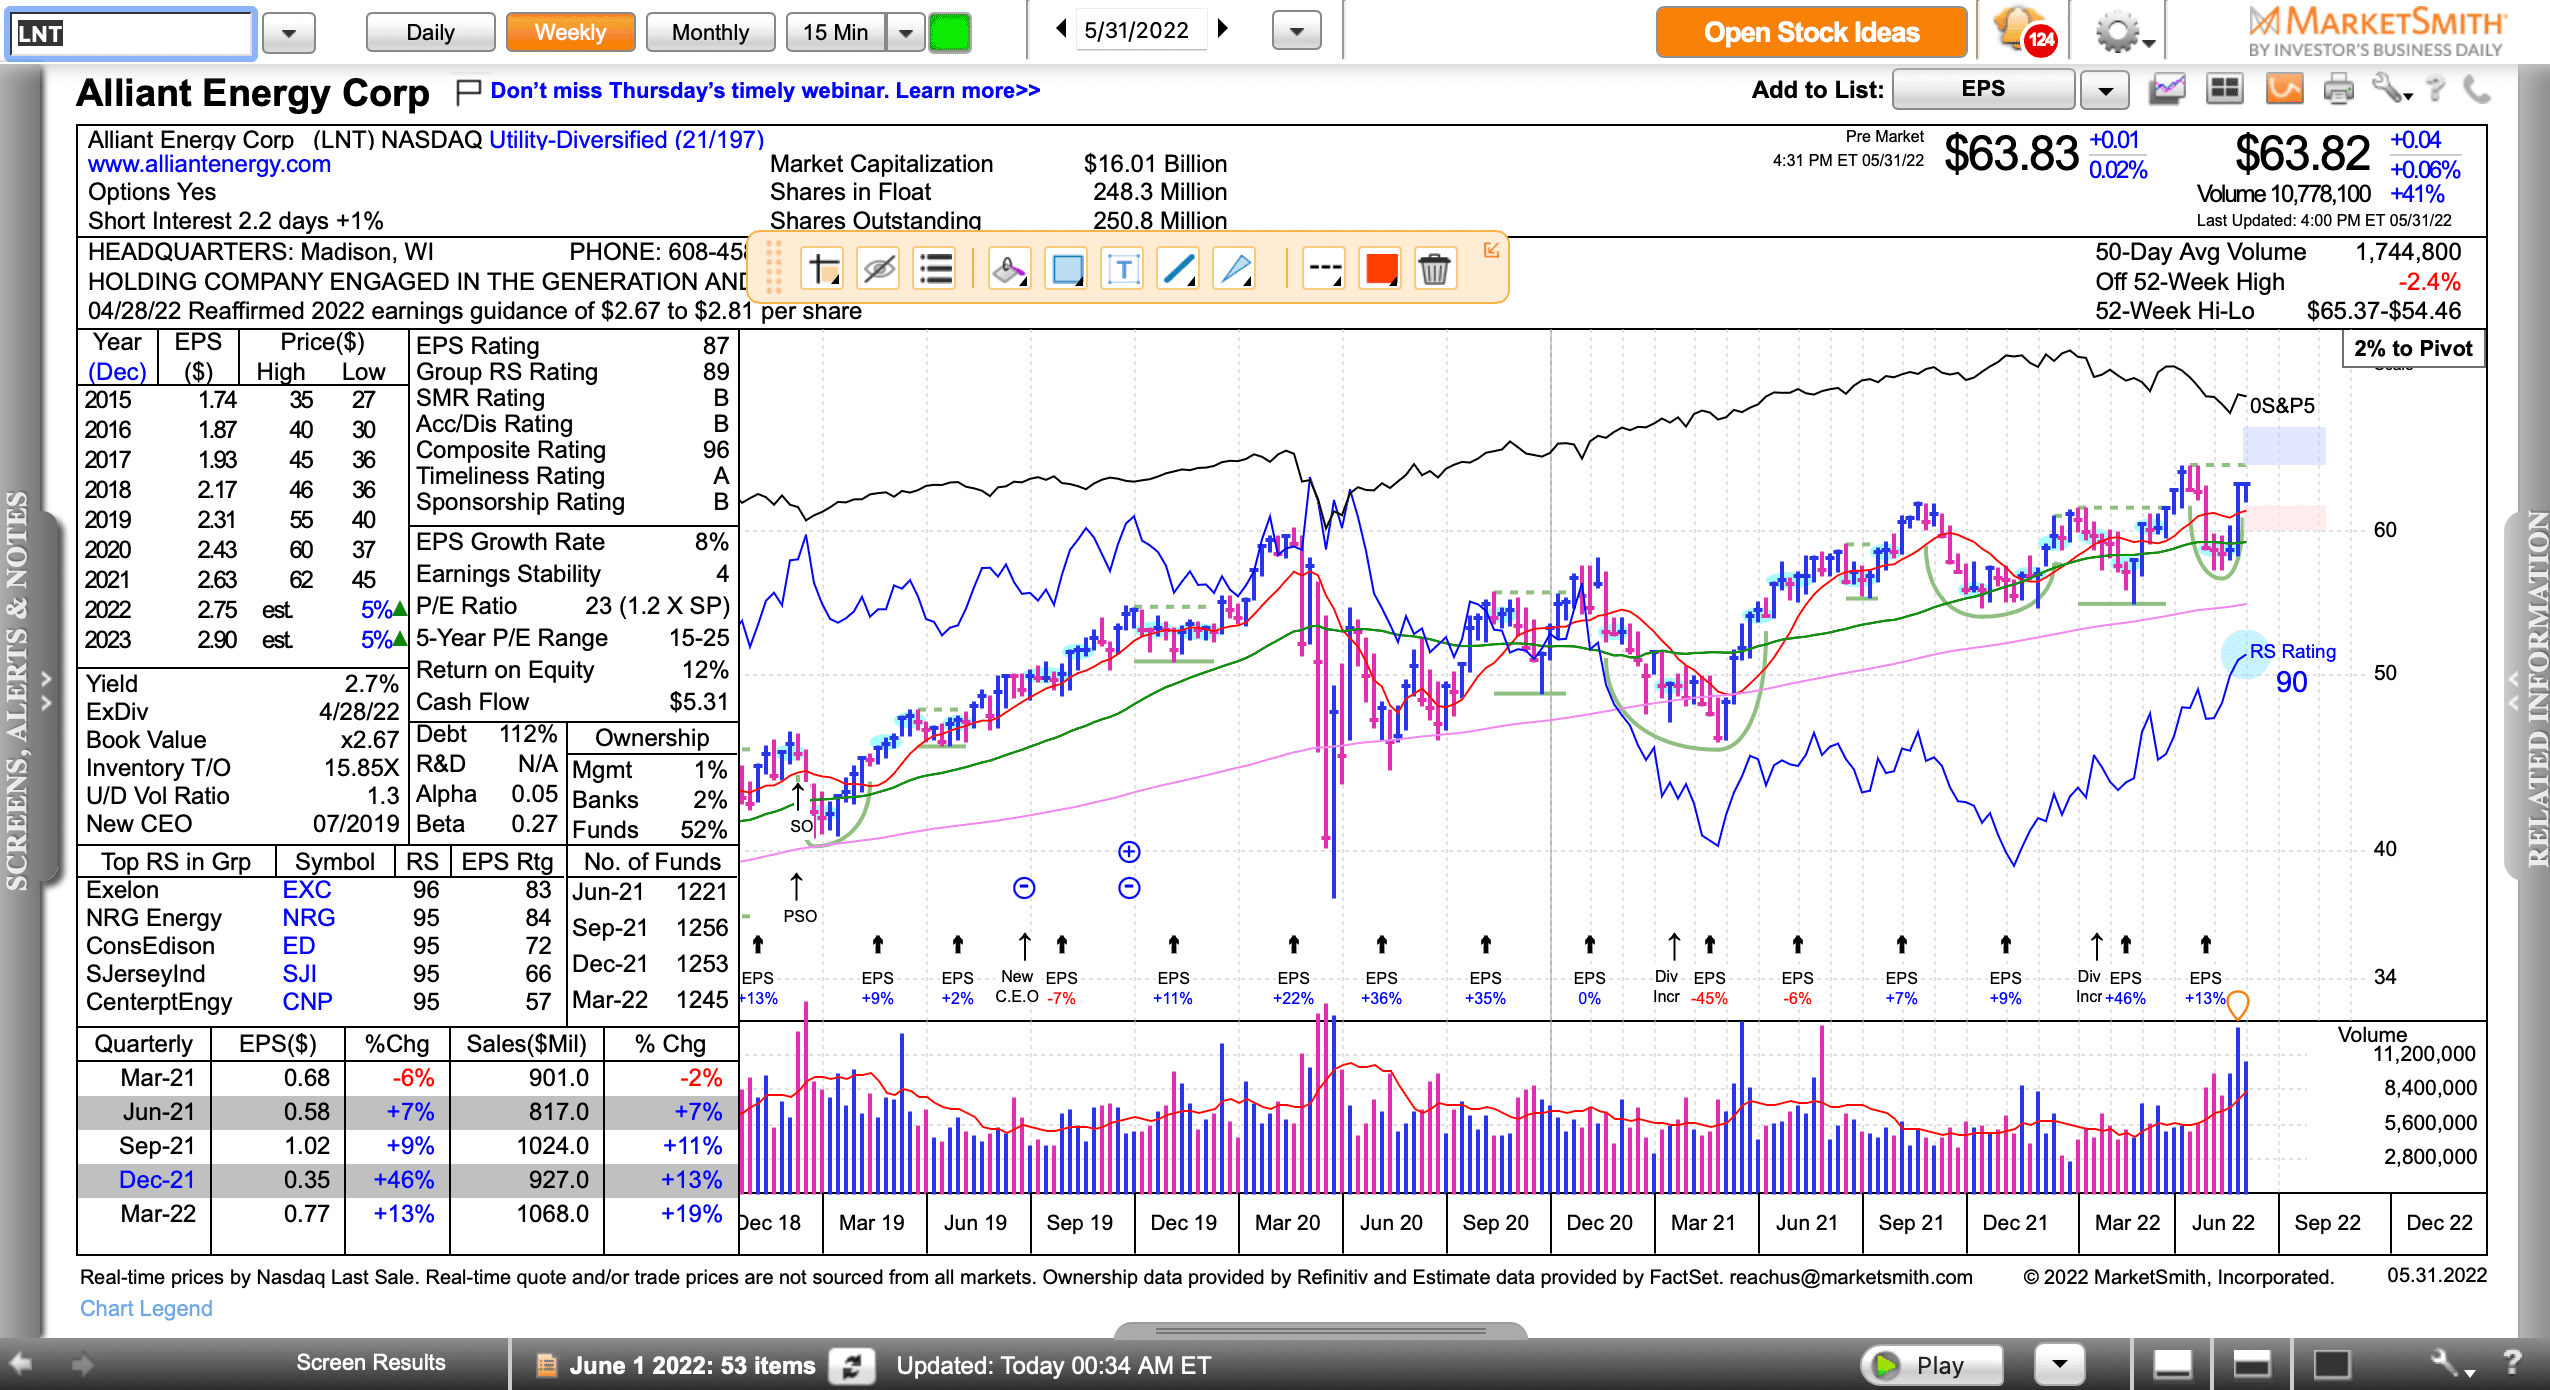Click the orange pattern recognition icon
The height and width of the screenshot is (1390, 2550).
click(x=2284, y=90)
